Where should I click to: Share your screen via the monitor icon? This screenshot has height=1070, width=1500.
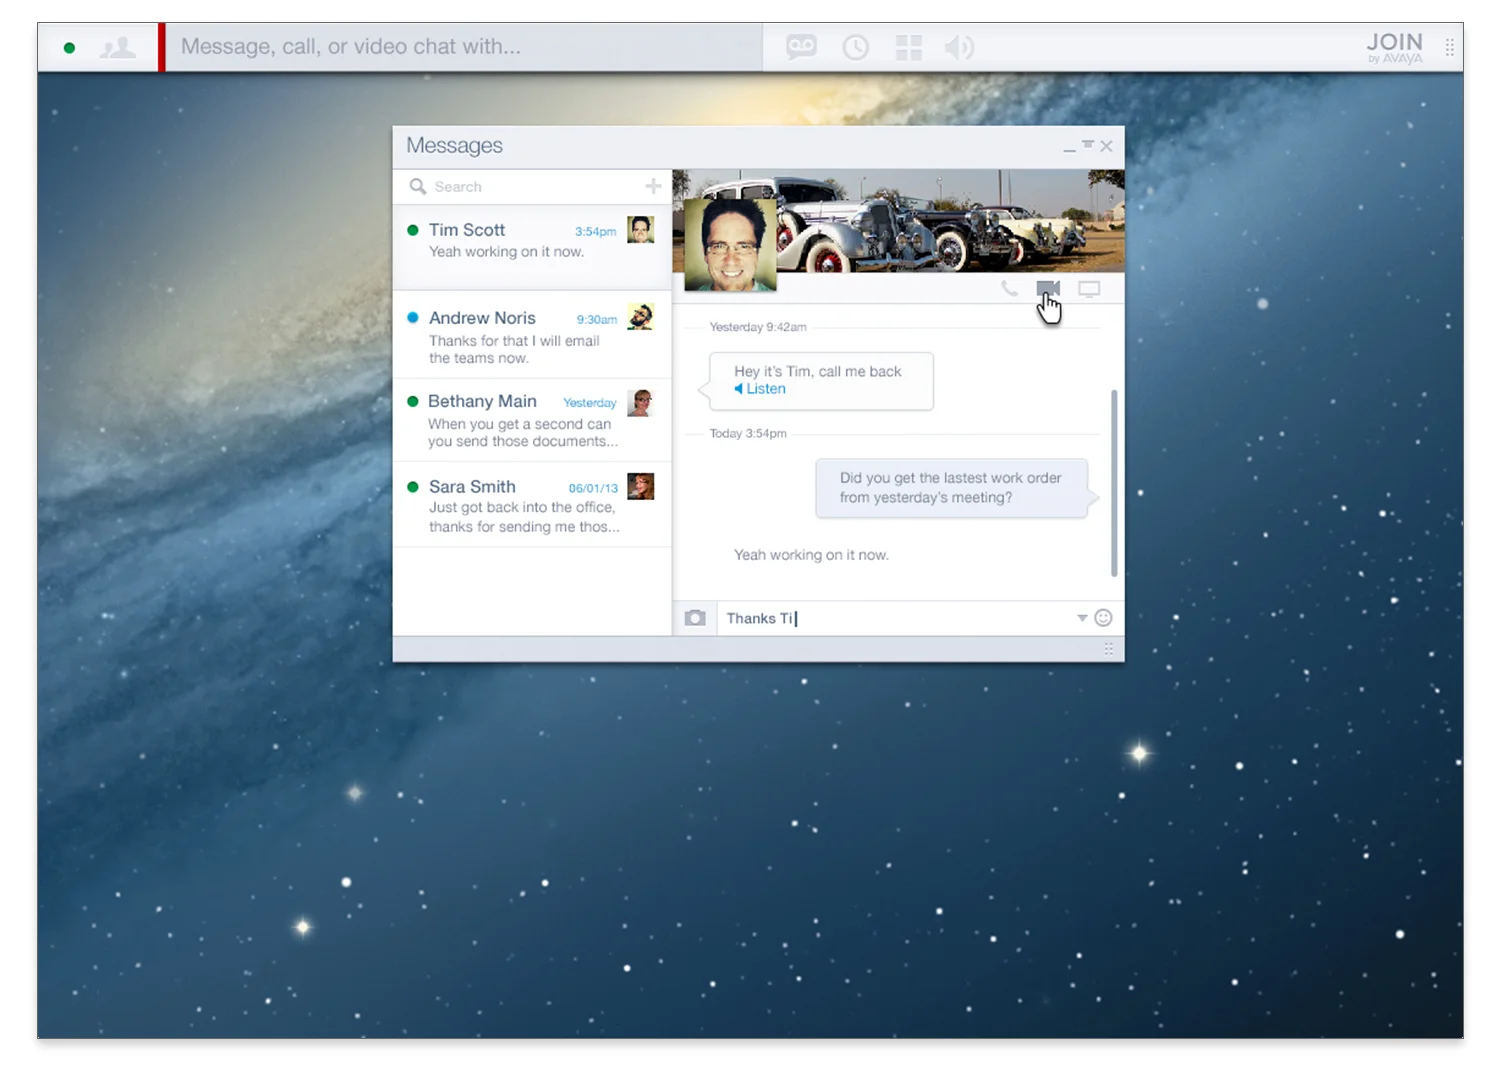[1089, 289]
